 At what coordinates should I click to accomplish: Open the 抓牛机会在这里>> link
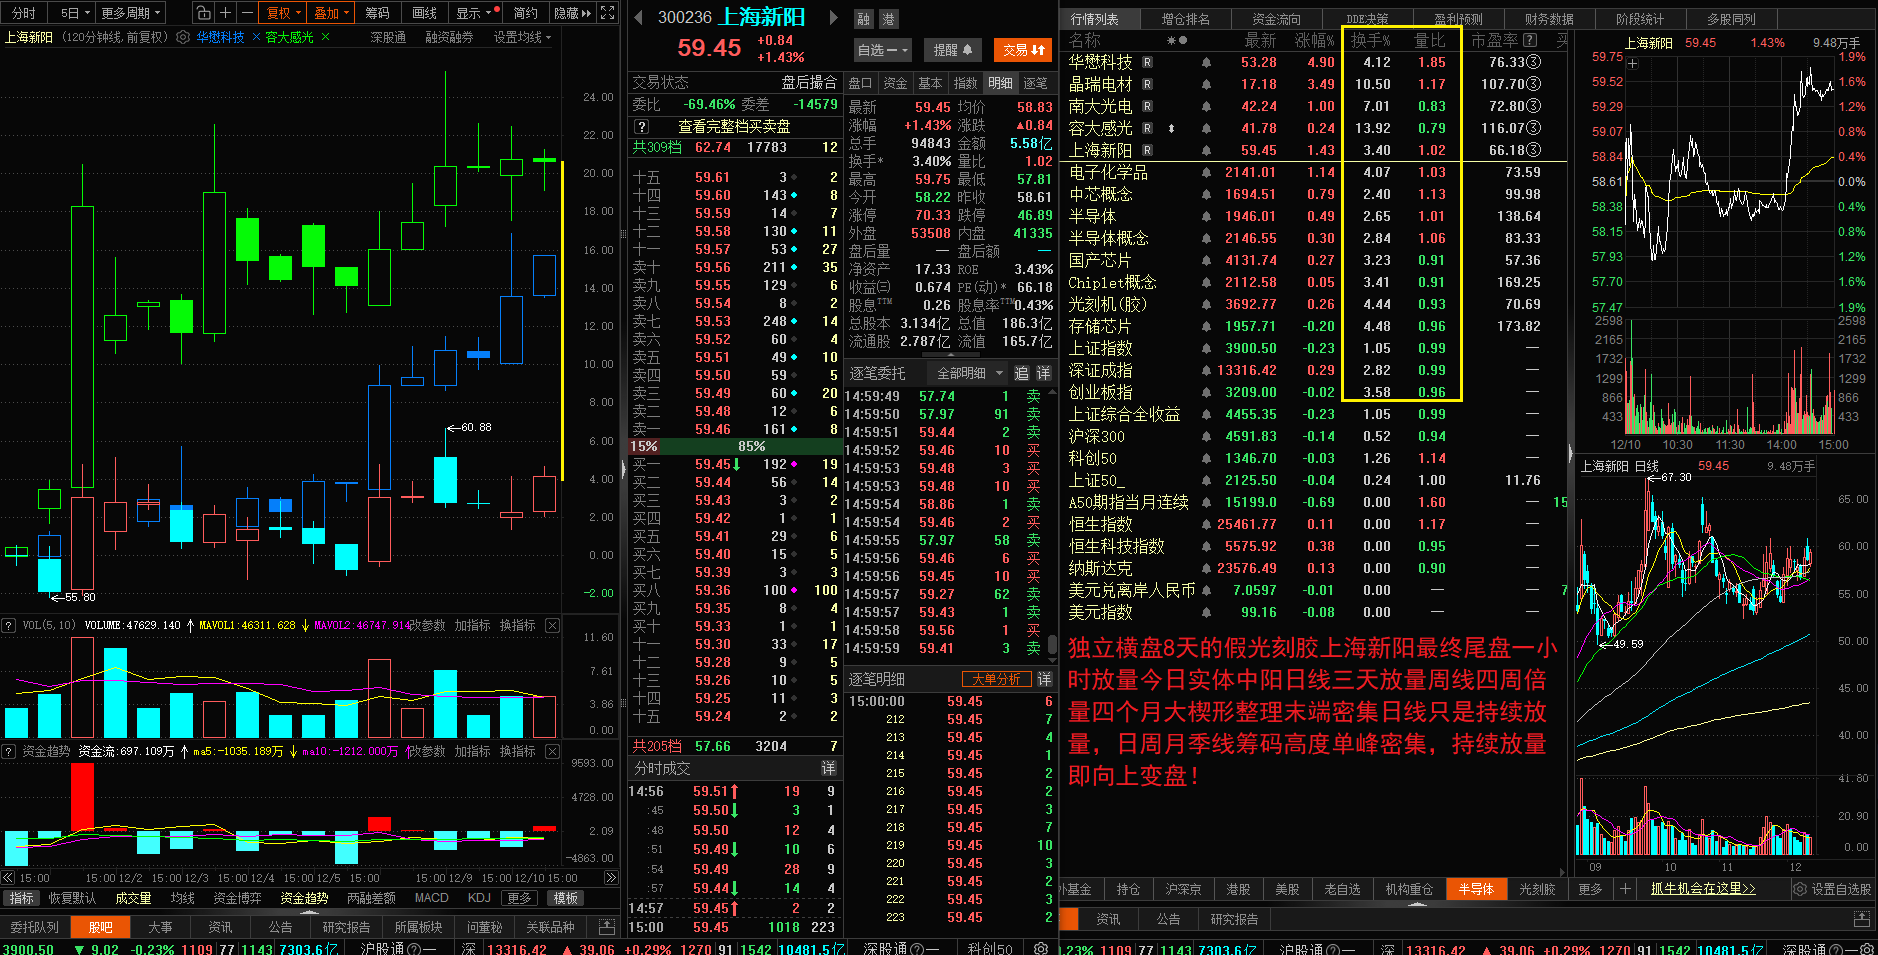pos(1703,889)
